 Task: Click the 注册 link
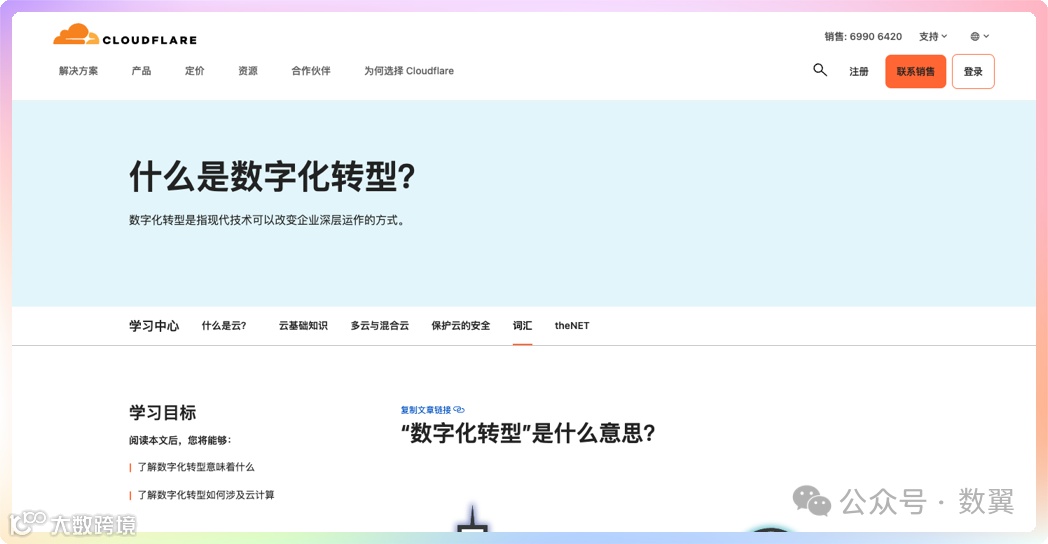click(859, 72)
